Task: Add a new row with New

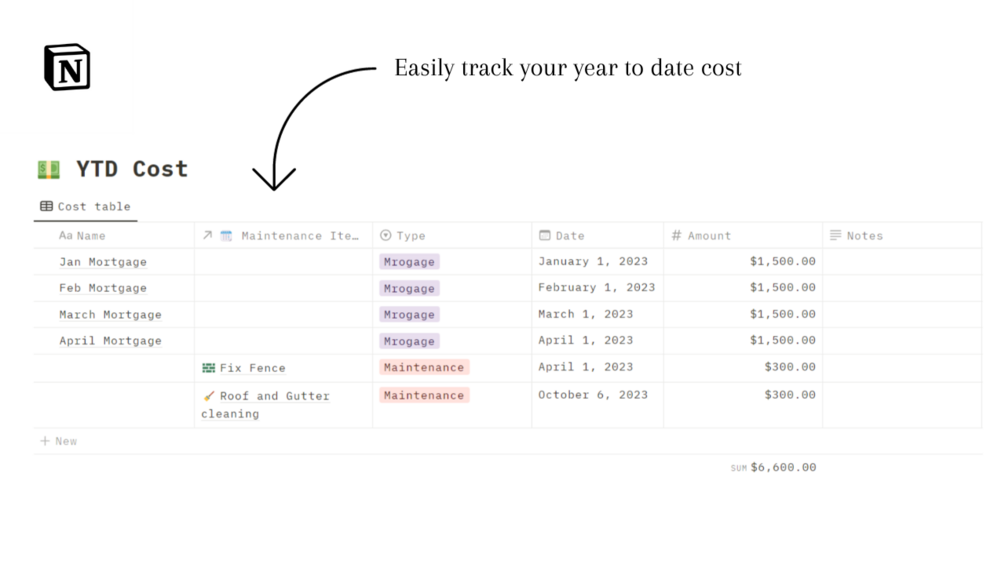Action: (58, 441)
